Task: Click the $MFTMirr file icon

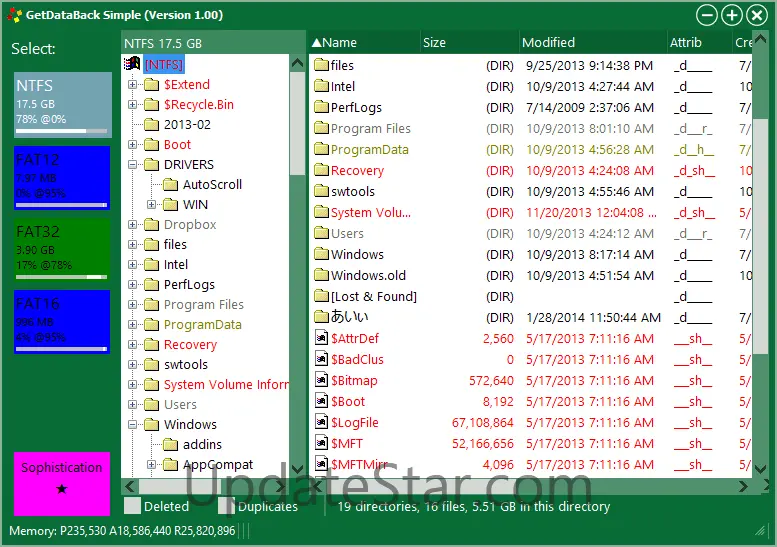Action: pyautogui.click(x=322, y=464)
